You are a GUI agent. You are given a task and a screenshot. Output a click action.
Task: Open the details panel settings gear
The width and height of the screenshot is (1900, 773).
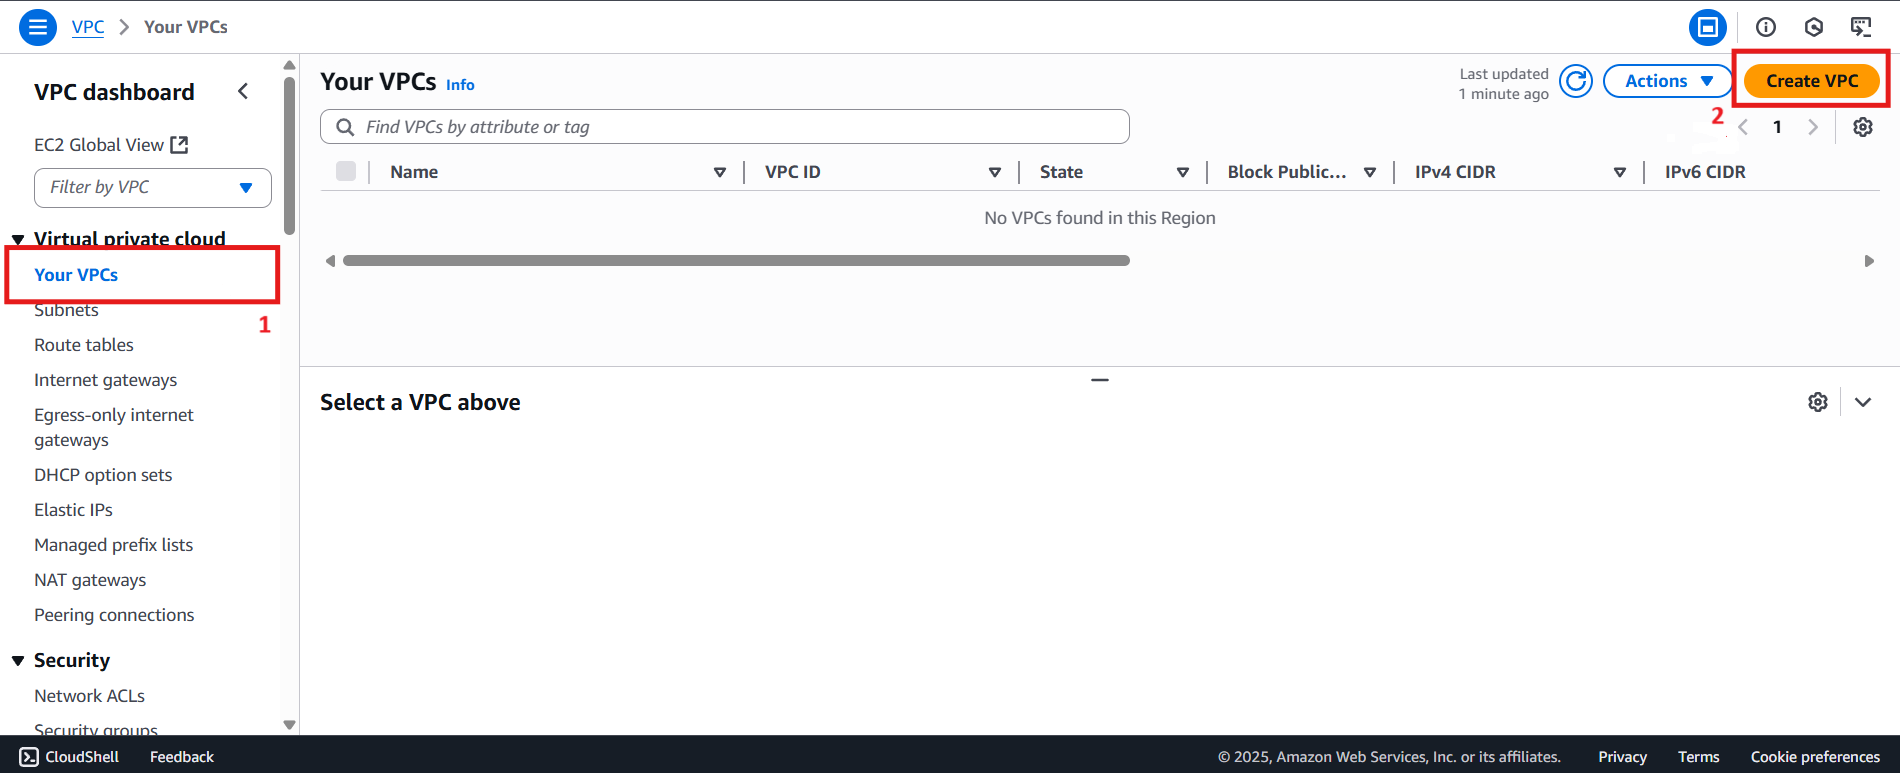1818,402
